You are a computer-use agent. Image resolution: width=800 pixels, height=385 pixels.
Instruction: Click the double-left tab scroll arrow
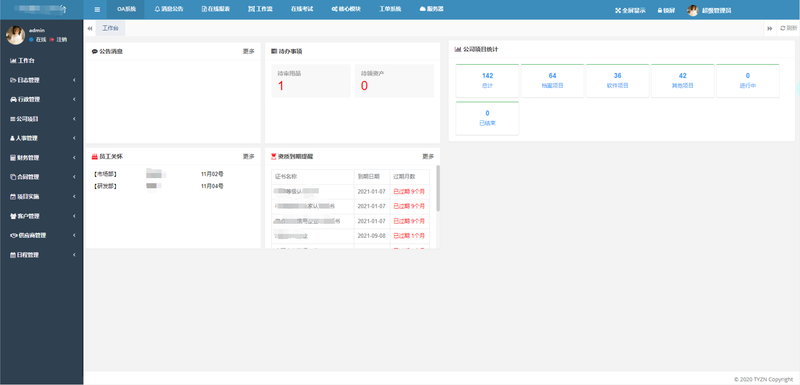coord(90,29)
